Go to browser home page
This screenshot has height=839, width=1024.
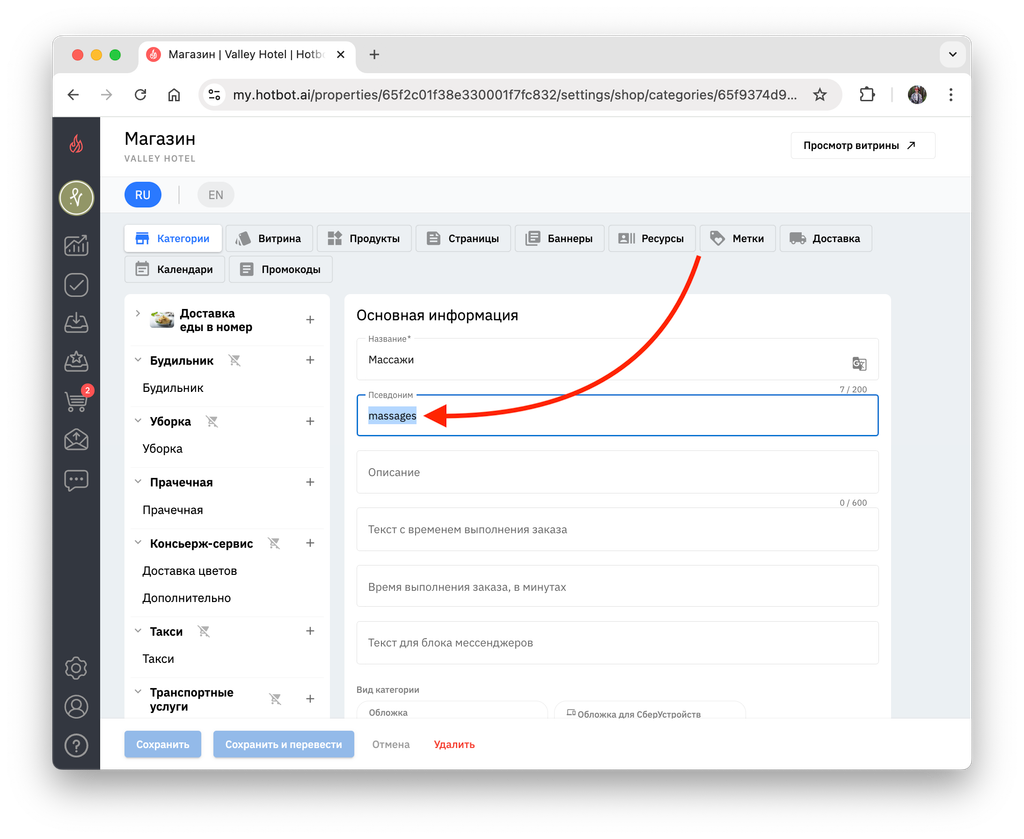pyautogui.click(x=174, y=95)
